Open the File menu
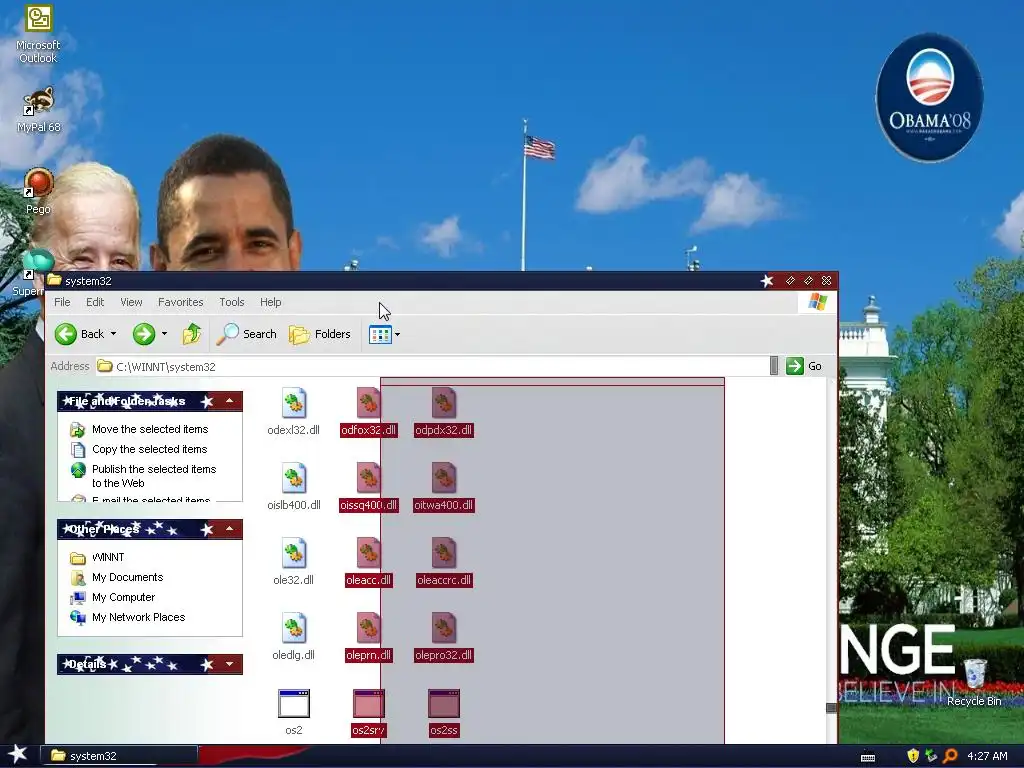 coord(62,302)
